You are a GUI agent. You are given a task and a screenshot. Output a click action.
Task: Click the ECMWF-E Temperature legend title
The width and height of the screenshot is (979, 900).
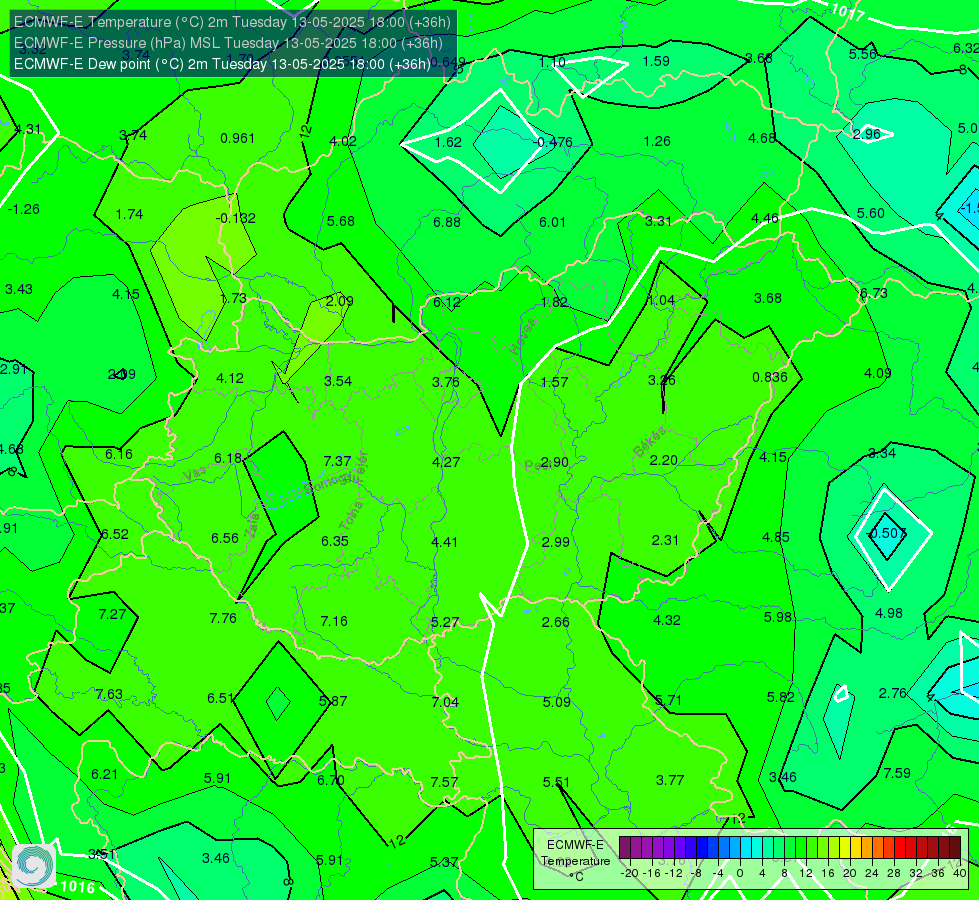[575, 853]
